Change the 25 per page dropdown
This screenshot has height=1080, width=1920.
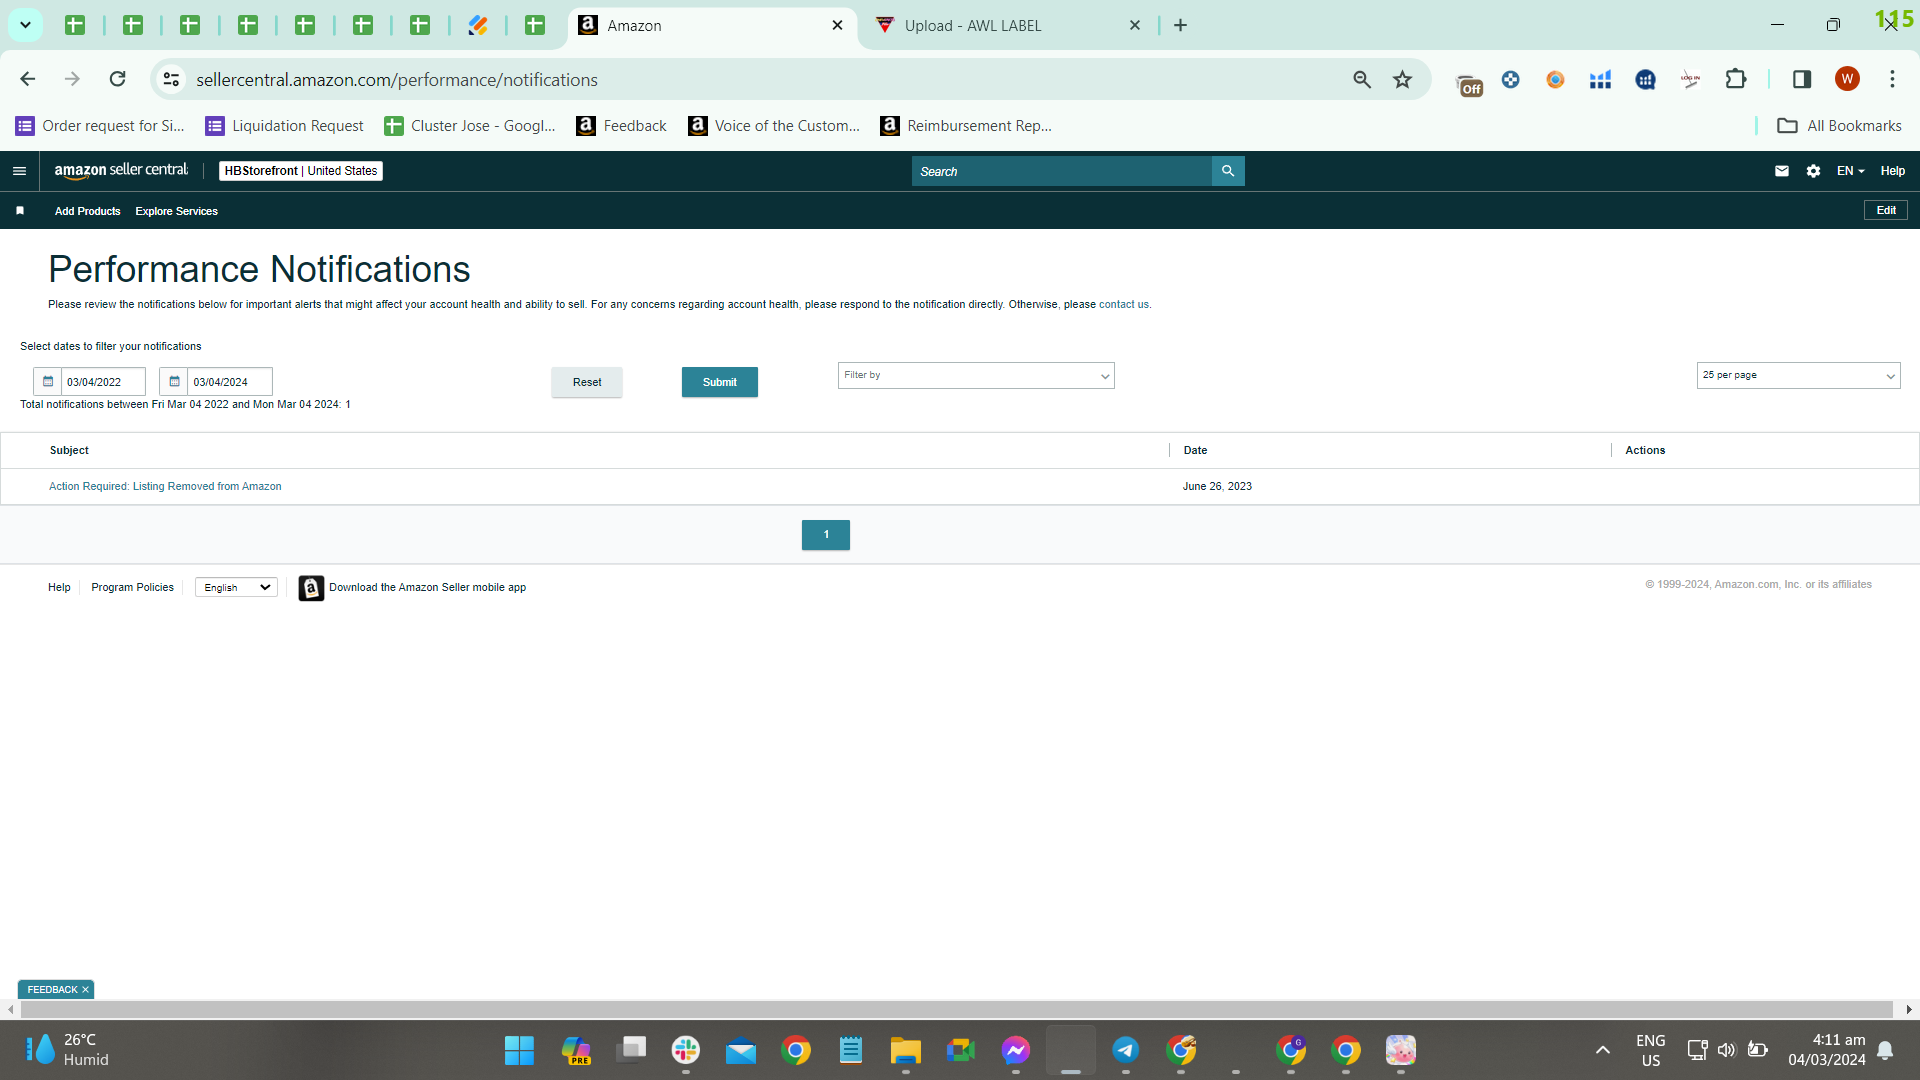tap(1798, 375)
